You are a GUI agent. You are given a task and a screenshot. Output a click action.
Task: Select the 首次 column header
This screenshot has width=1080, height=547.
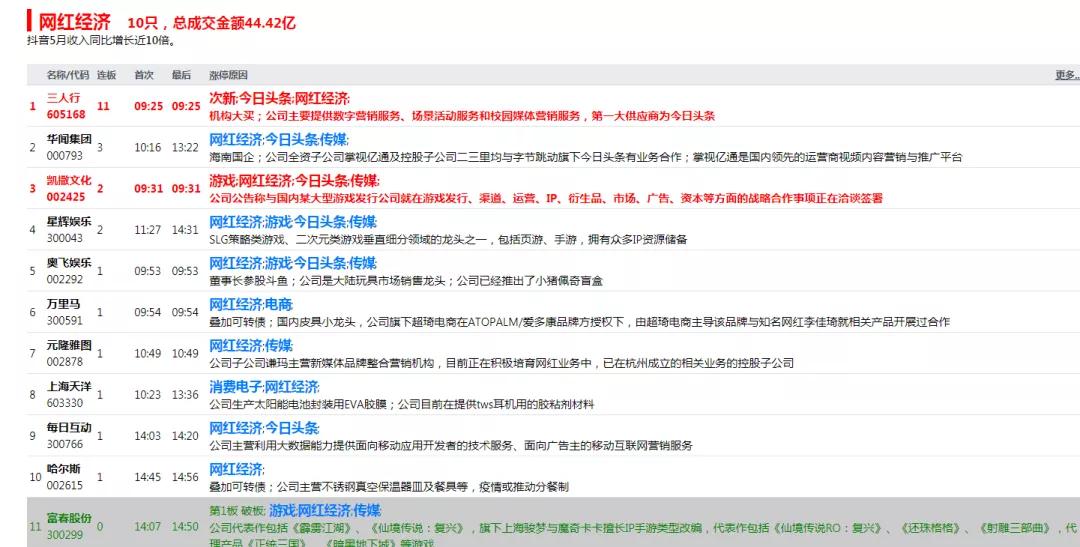click(144, 75)
